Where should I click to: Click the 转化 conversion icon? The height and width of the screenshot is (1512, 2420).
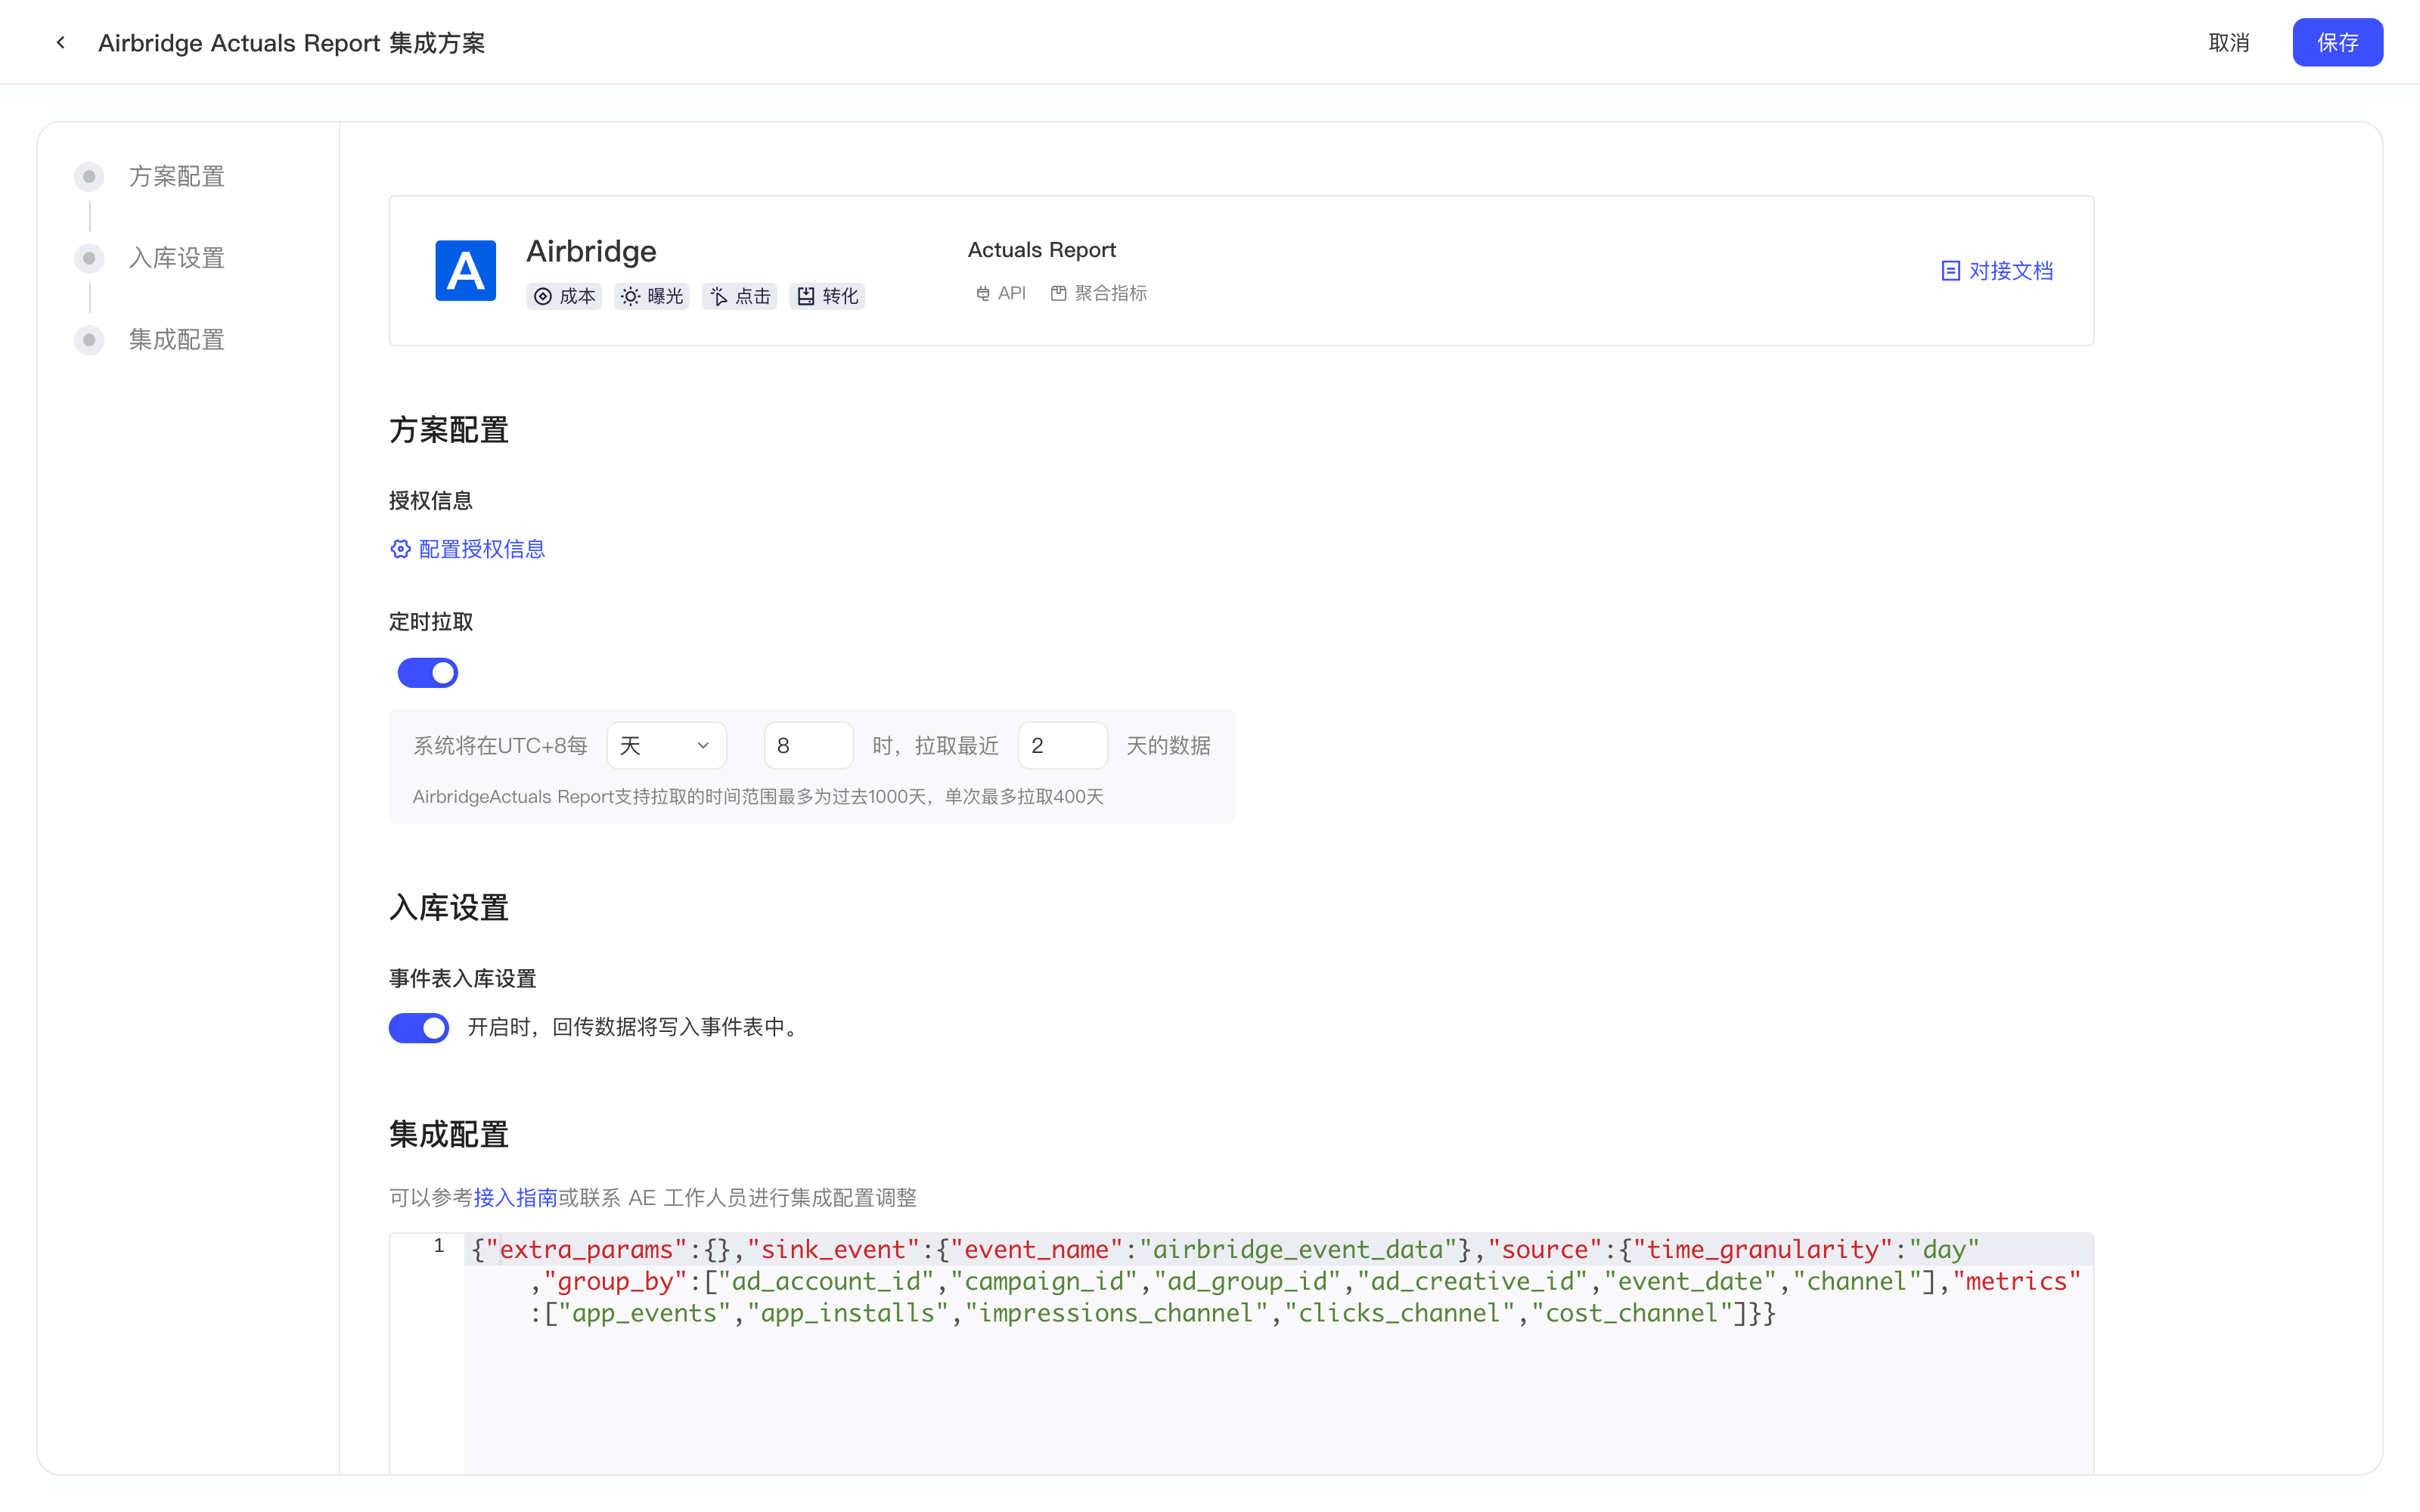(x=806, y=296)
